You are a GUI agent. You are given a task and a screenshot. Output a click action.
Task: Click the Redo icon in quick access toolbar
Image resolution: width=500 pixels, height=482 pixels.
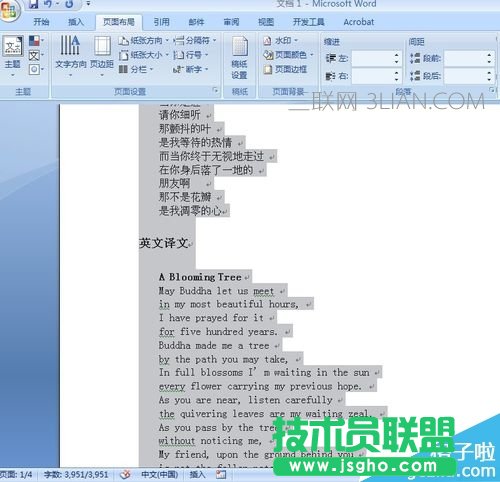point(69,4)
